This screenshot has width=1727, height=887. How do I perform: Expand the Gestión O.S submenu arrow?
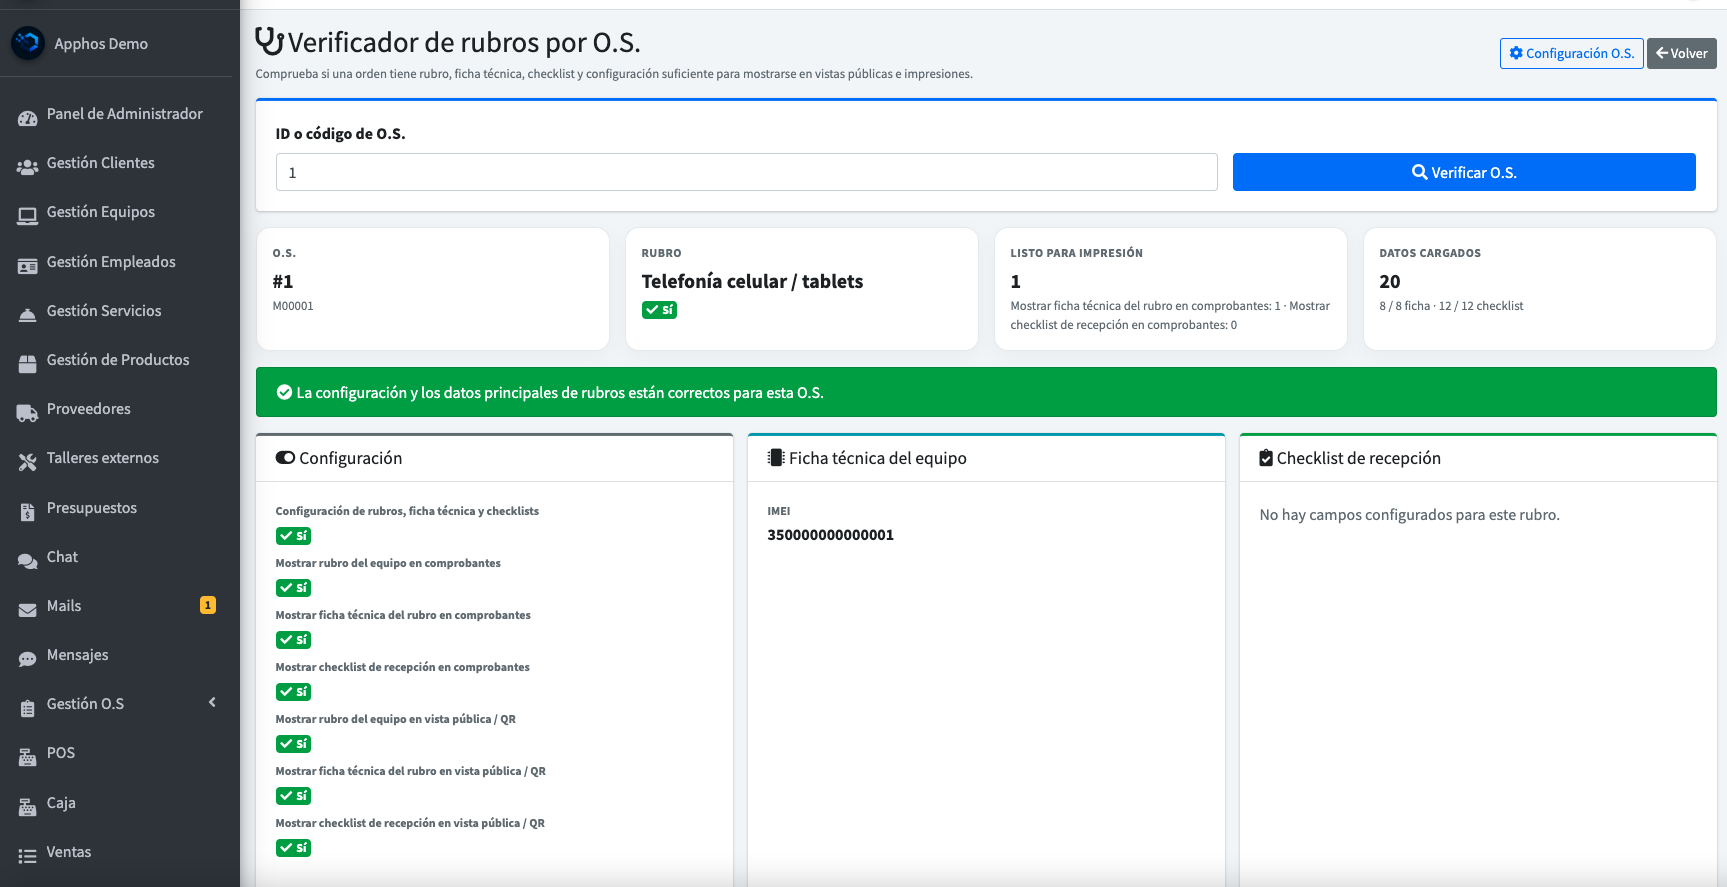(x=212, y=703)
